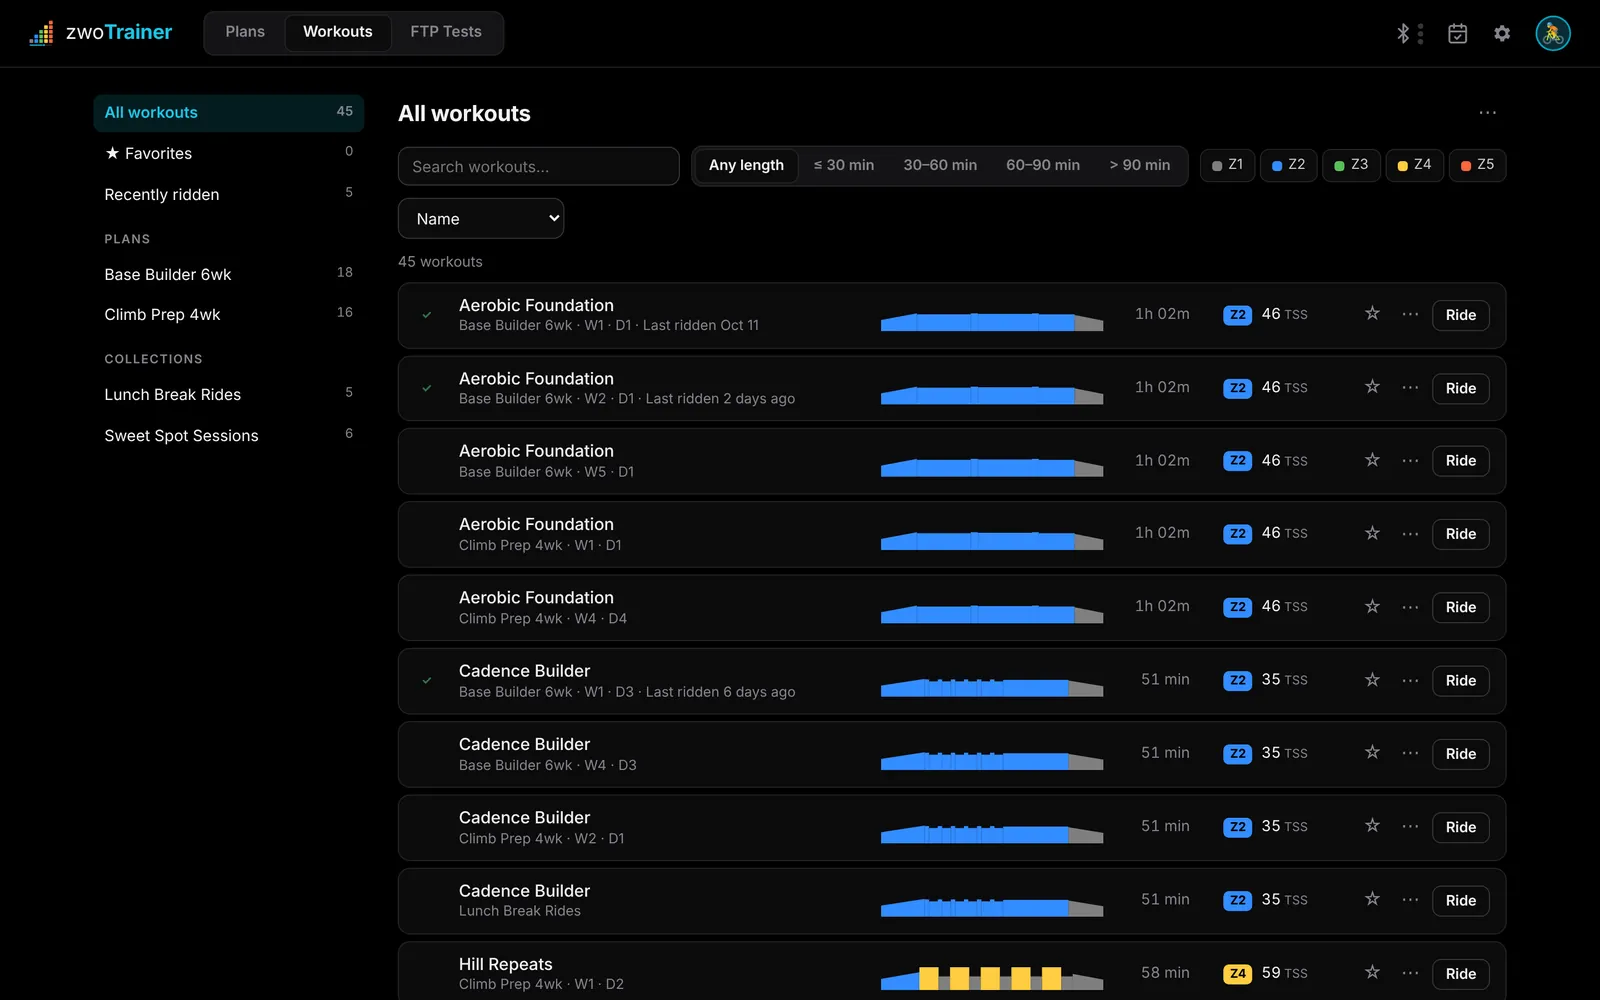Image resolution: width=1600 pixels, height=1000 pixels.
Task: Toggle the Z1 zone filter
Action: (x=1227, y=165)
